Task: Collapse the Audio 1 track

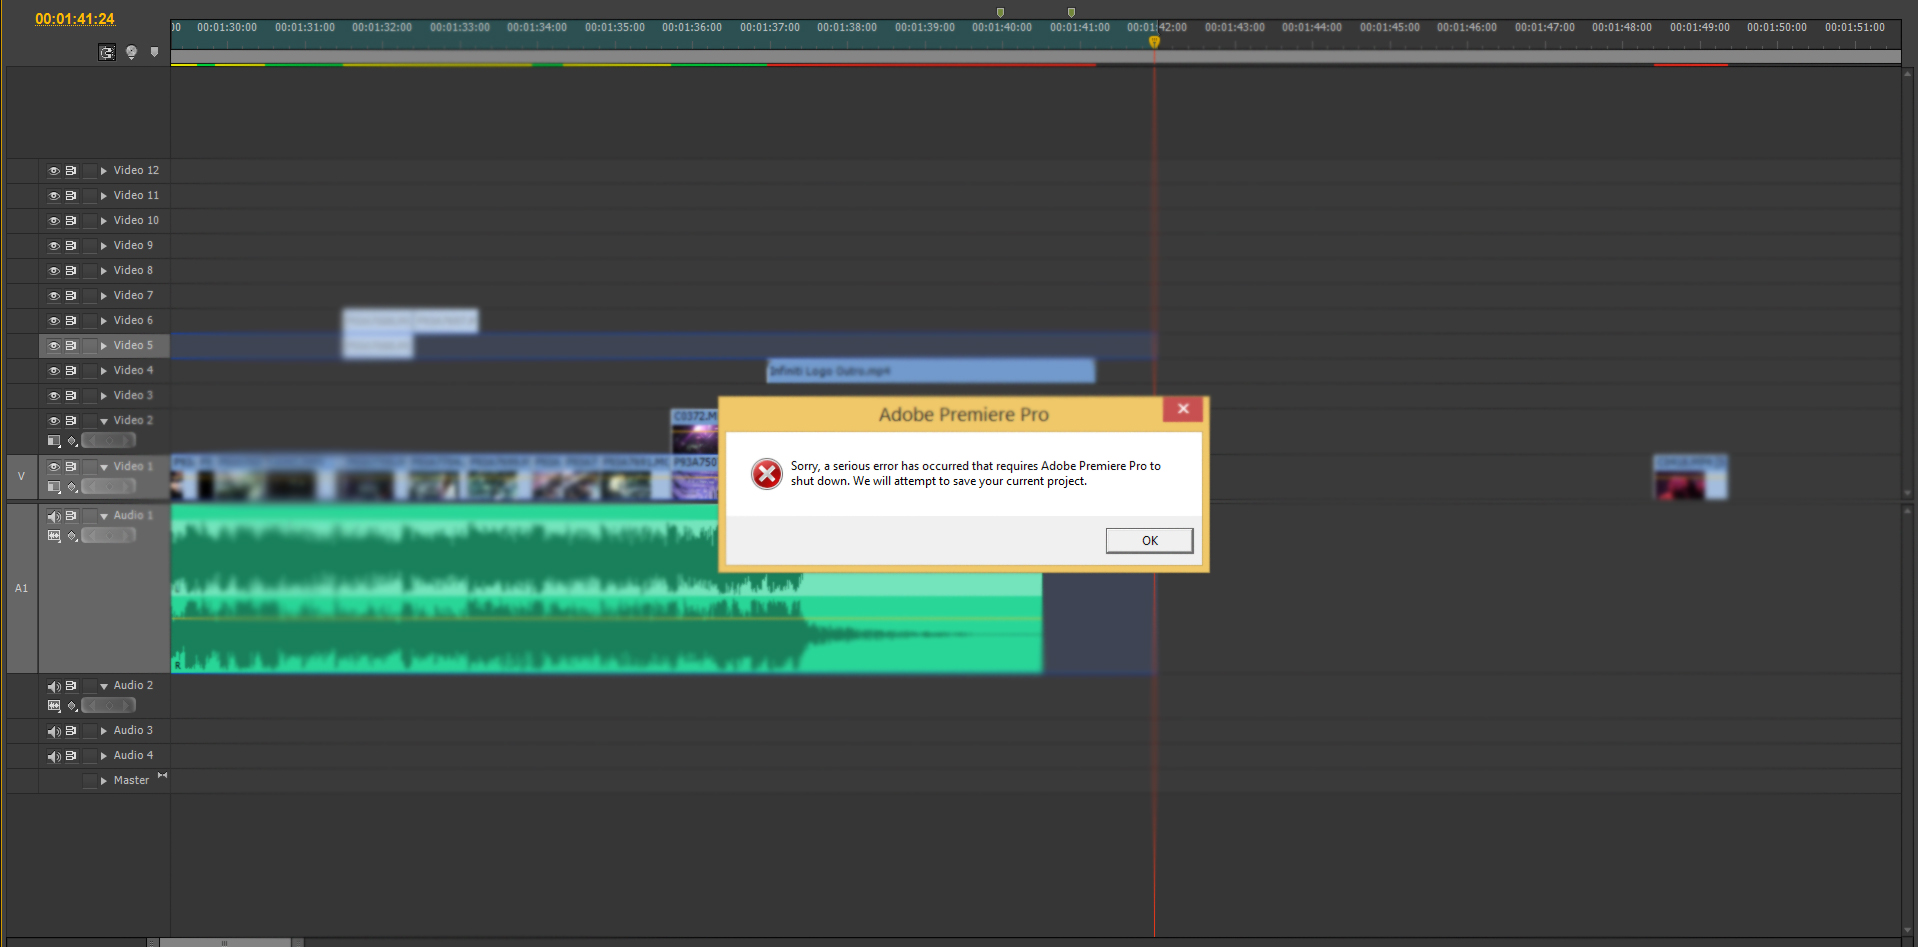Action: [104, 516]
